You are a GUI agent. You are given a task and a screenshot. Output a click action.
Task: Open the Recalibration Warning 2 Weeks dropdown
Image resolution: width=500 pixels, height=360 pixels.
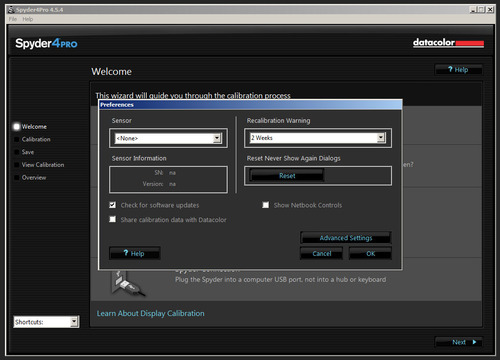318,138
